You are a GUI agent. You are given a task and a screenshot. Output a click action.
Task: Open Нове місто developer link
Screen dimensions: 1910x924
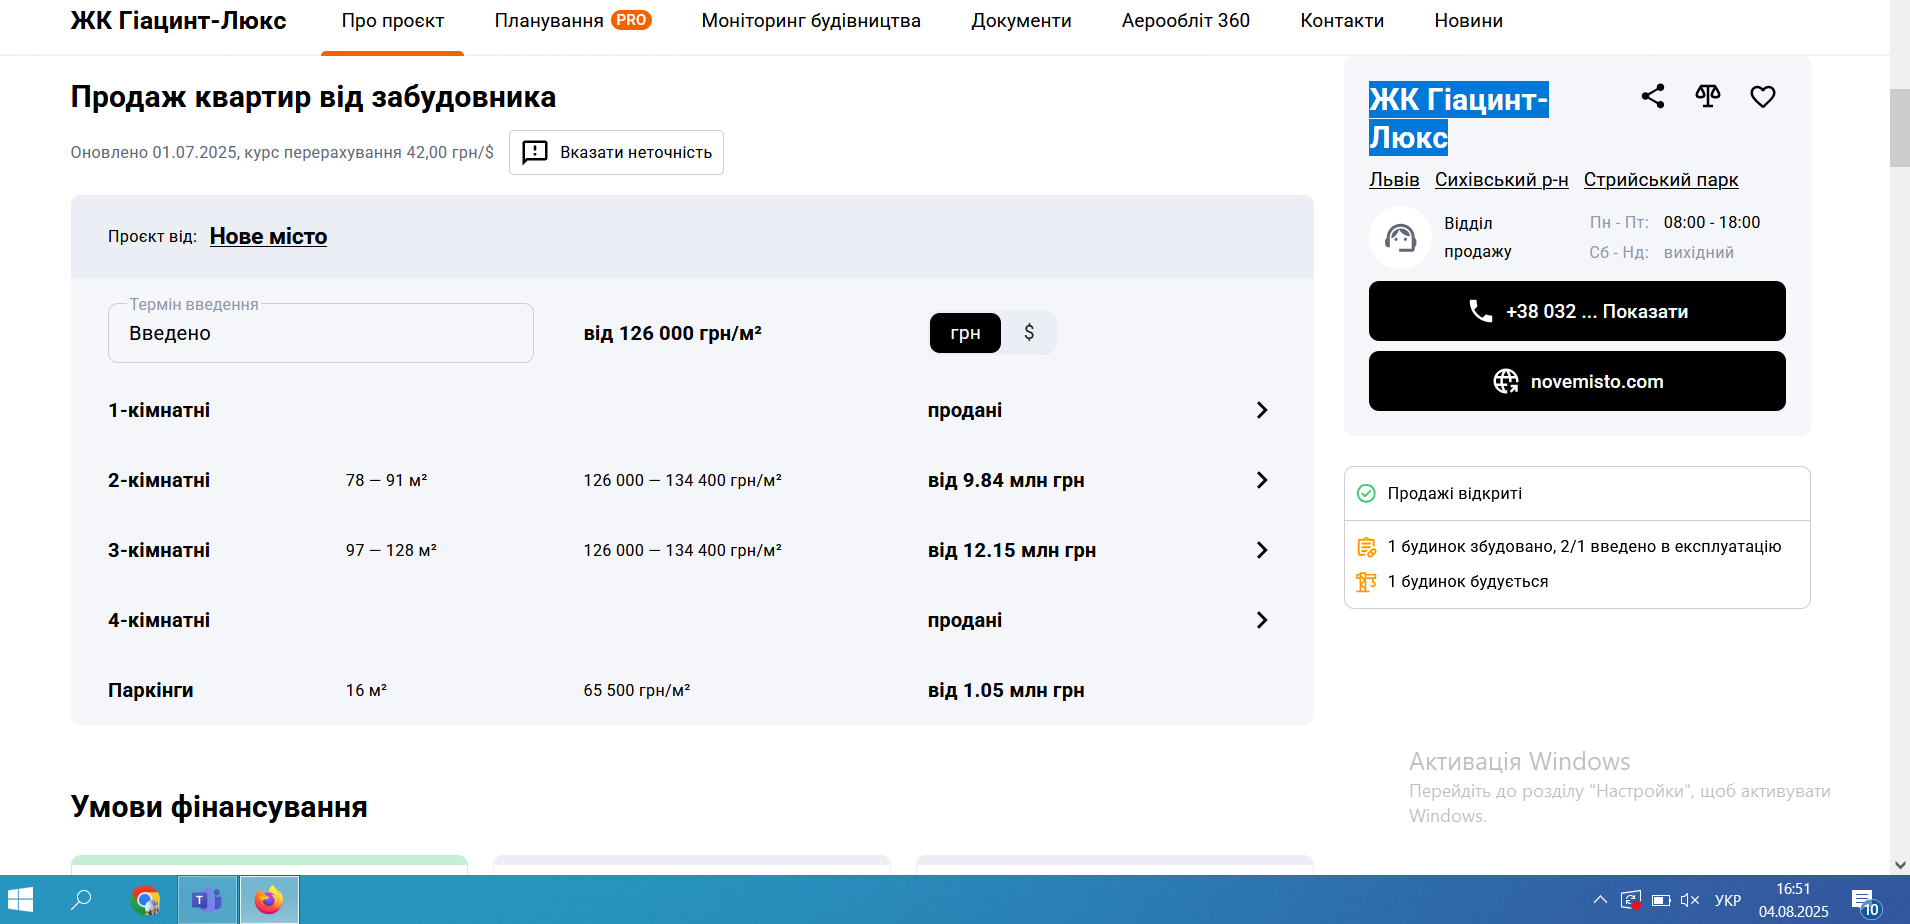(268, 236)
